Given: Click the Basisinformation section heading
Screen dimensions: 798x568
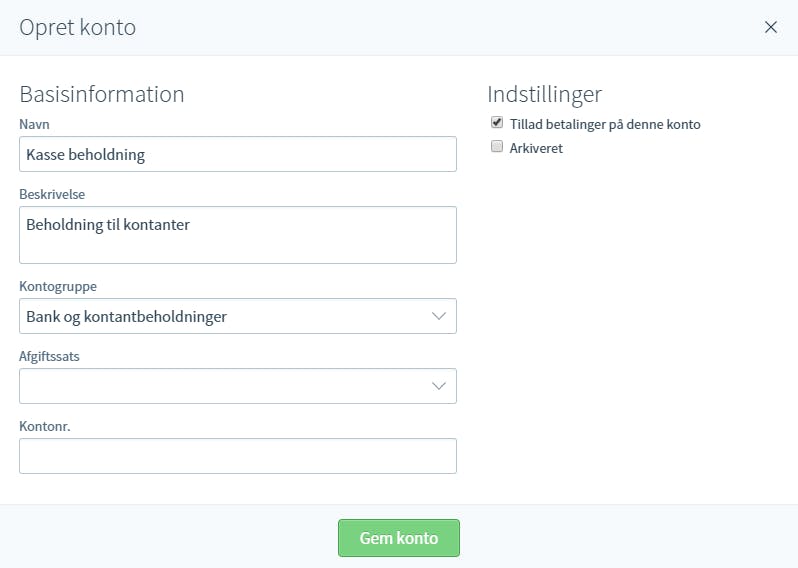Looking at the screenshot, I should pos(102,94).
